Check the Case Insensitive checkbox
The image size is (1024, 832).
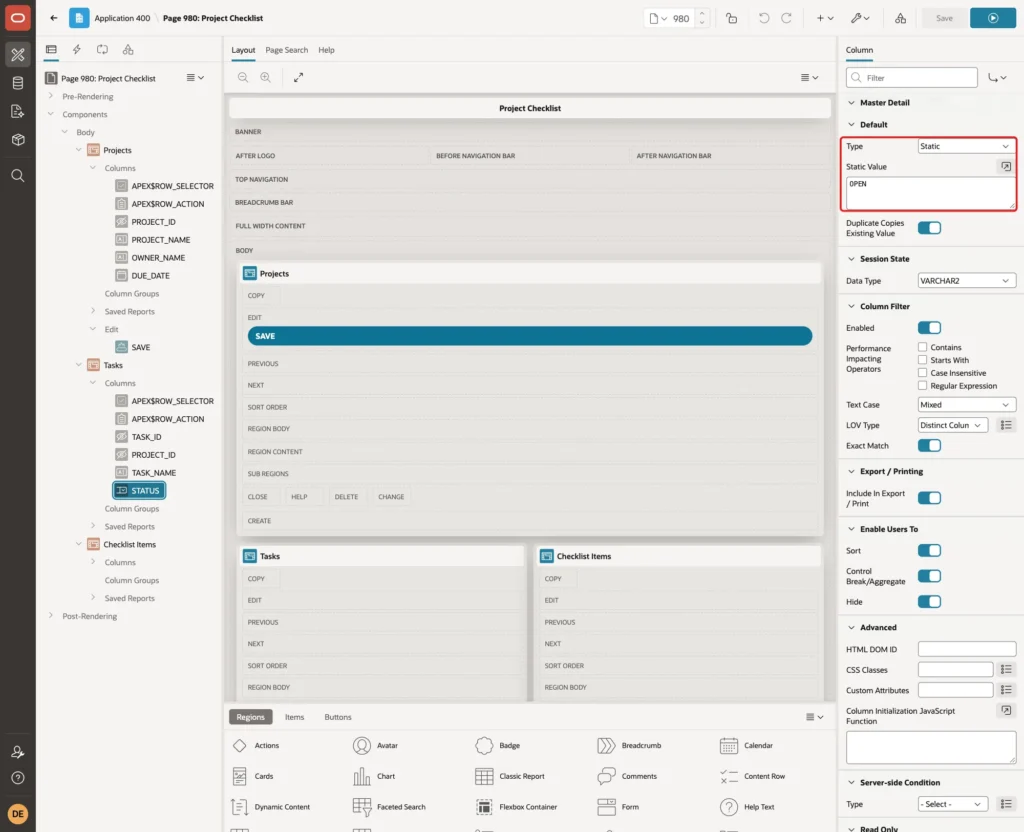[x=922, y=373]
